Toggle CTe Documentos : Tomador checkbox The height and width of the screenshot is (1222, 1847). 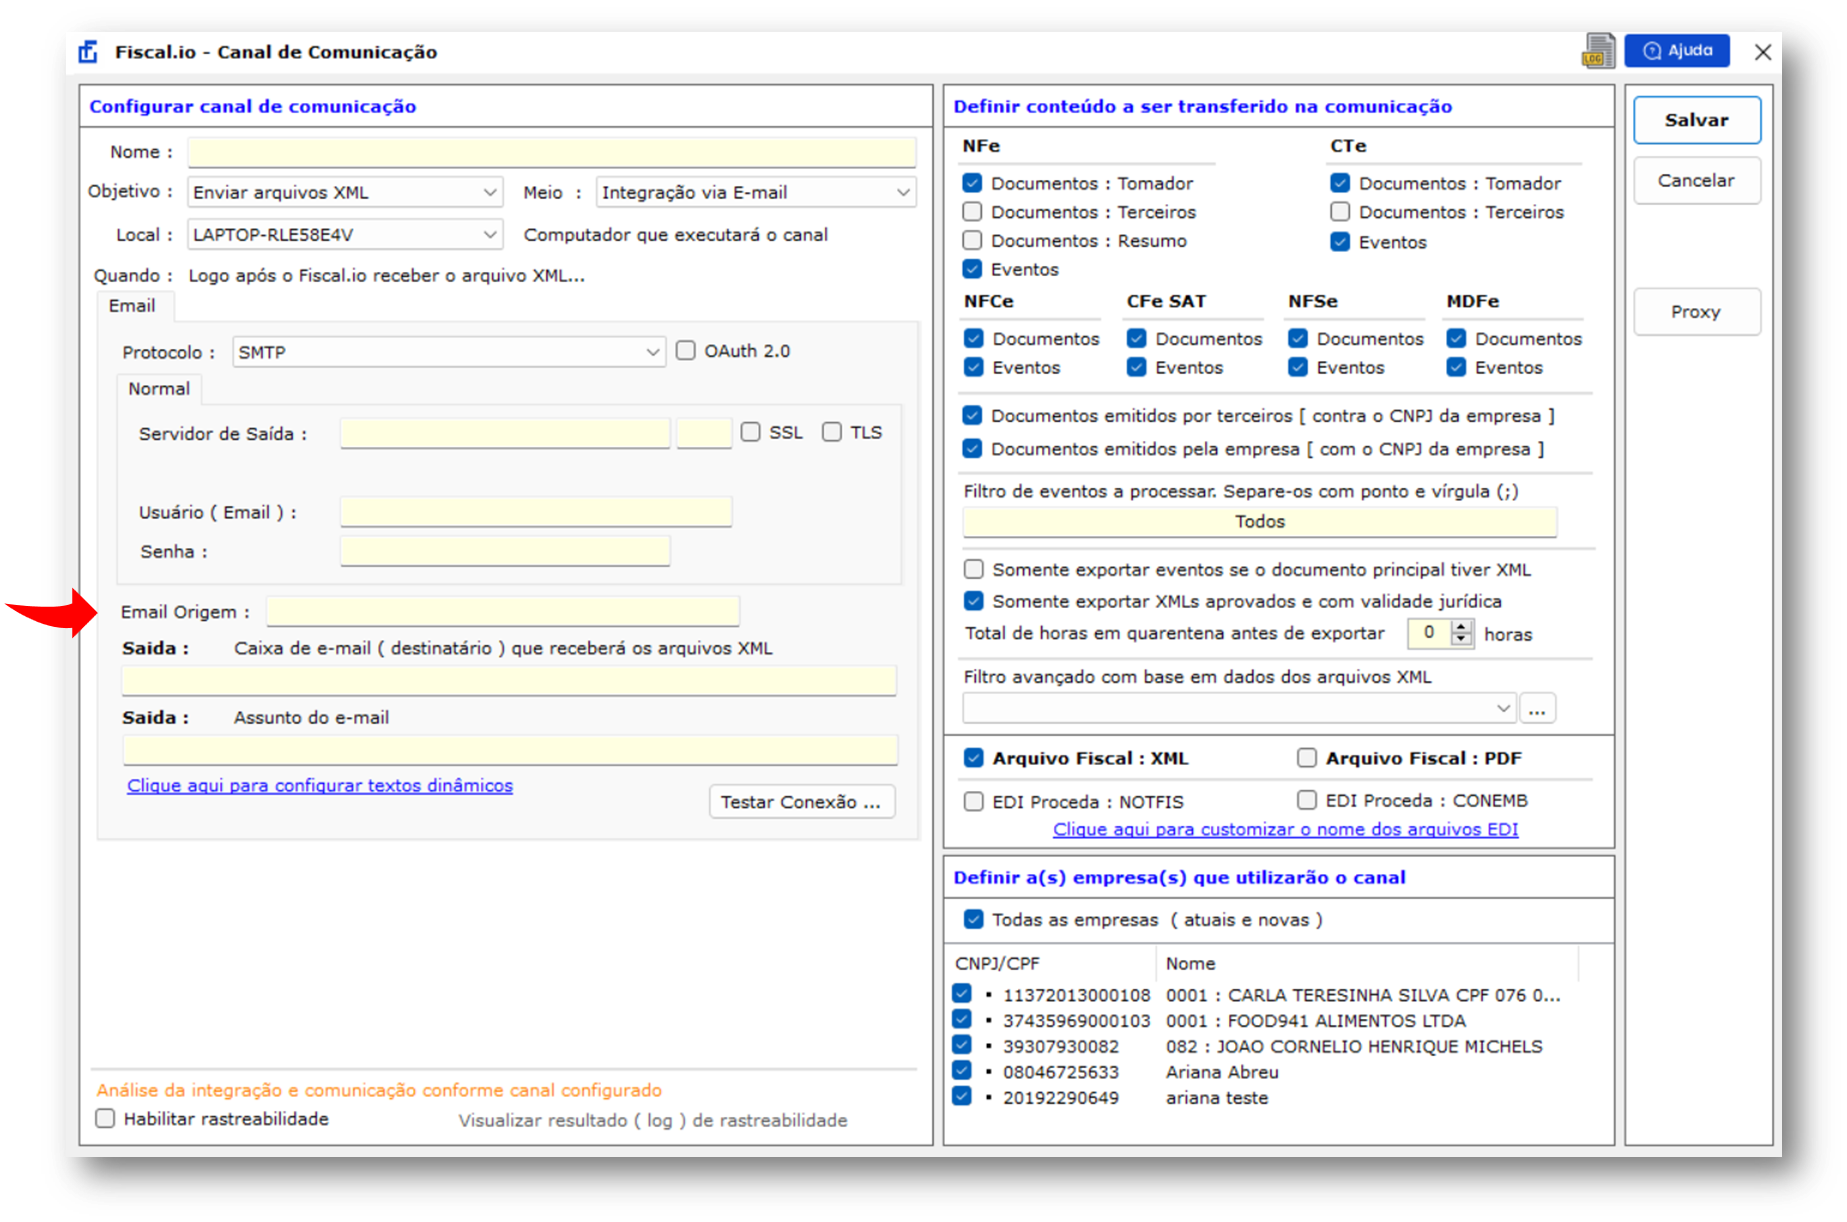tap(1341, 183)
